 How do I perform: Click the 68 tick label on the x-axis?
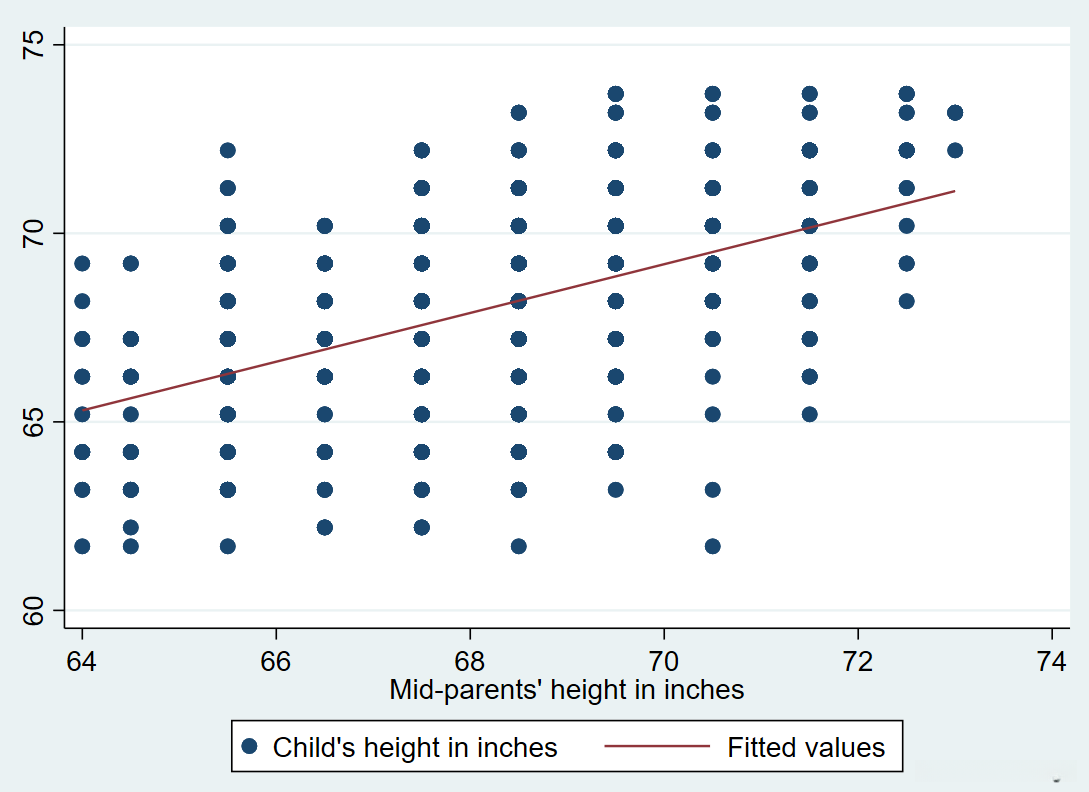pyautogui.click(x=470, y=660)
